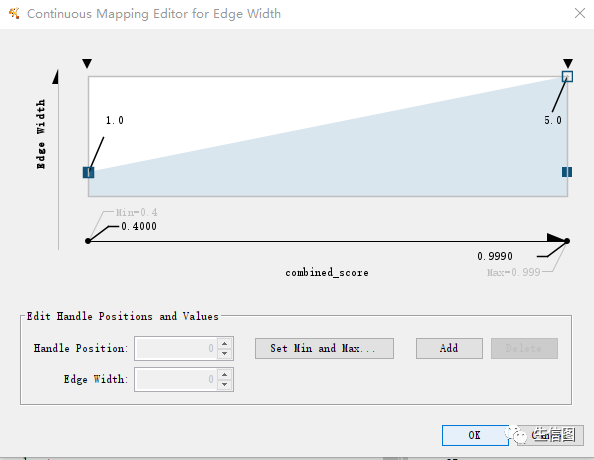This screenshot has height=460, width=594.
Task: Select the left black triangle handle marker
Action: tap(87, 63)
